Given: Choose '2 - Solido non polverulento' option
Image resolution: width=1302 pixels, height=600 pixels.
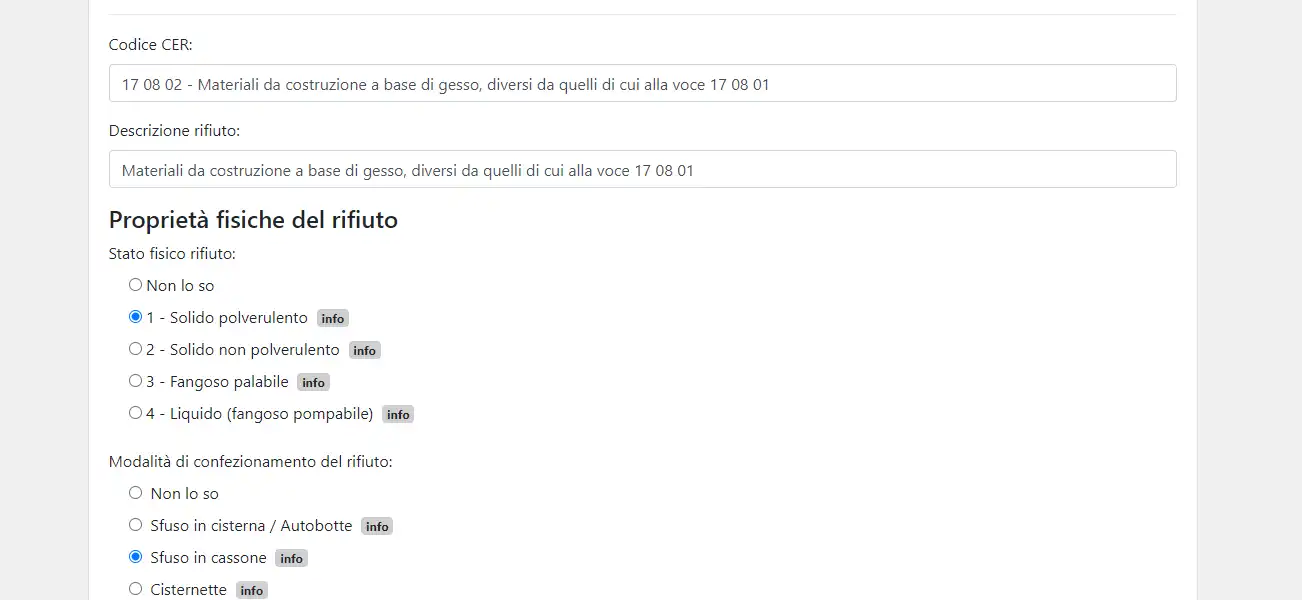Looking at the screenshot, I should click(x=136, y=349).
